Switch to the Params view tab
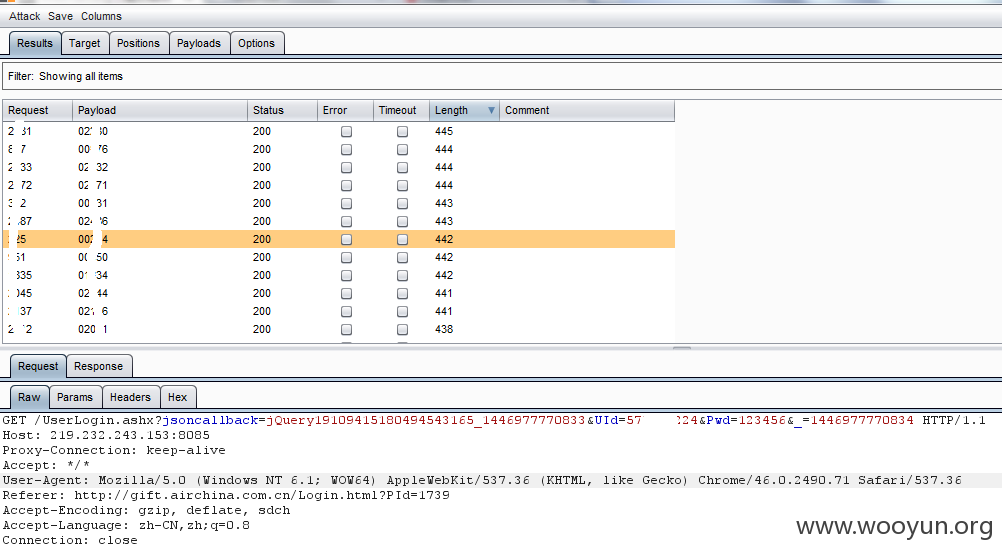Screen dimensions: 1002x555 pos(75,397)
